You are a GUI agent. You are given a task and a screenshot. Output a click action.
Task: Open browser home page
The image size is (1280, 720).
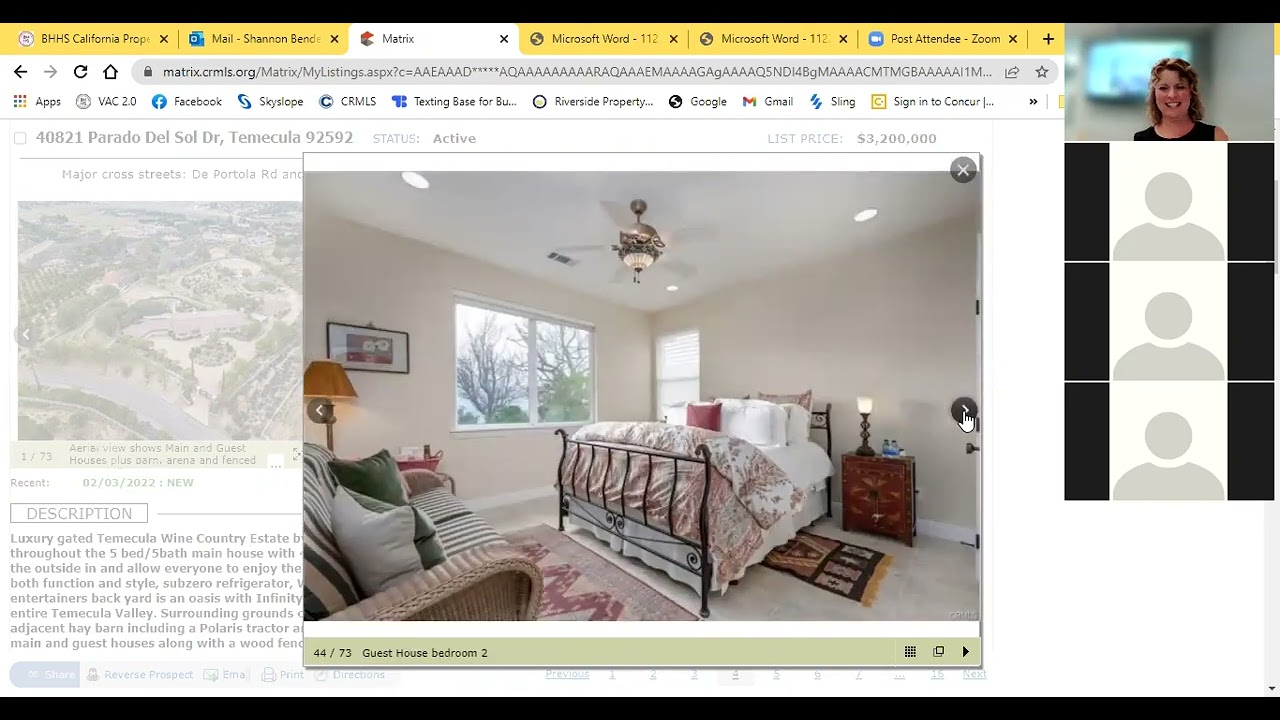(111, 72)
